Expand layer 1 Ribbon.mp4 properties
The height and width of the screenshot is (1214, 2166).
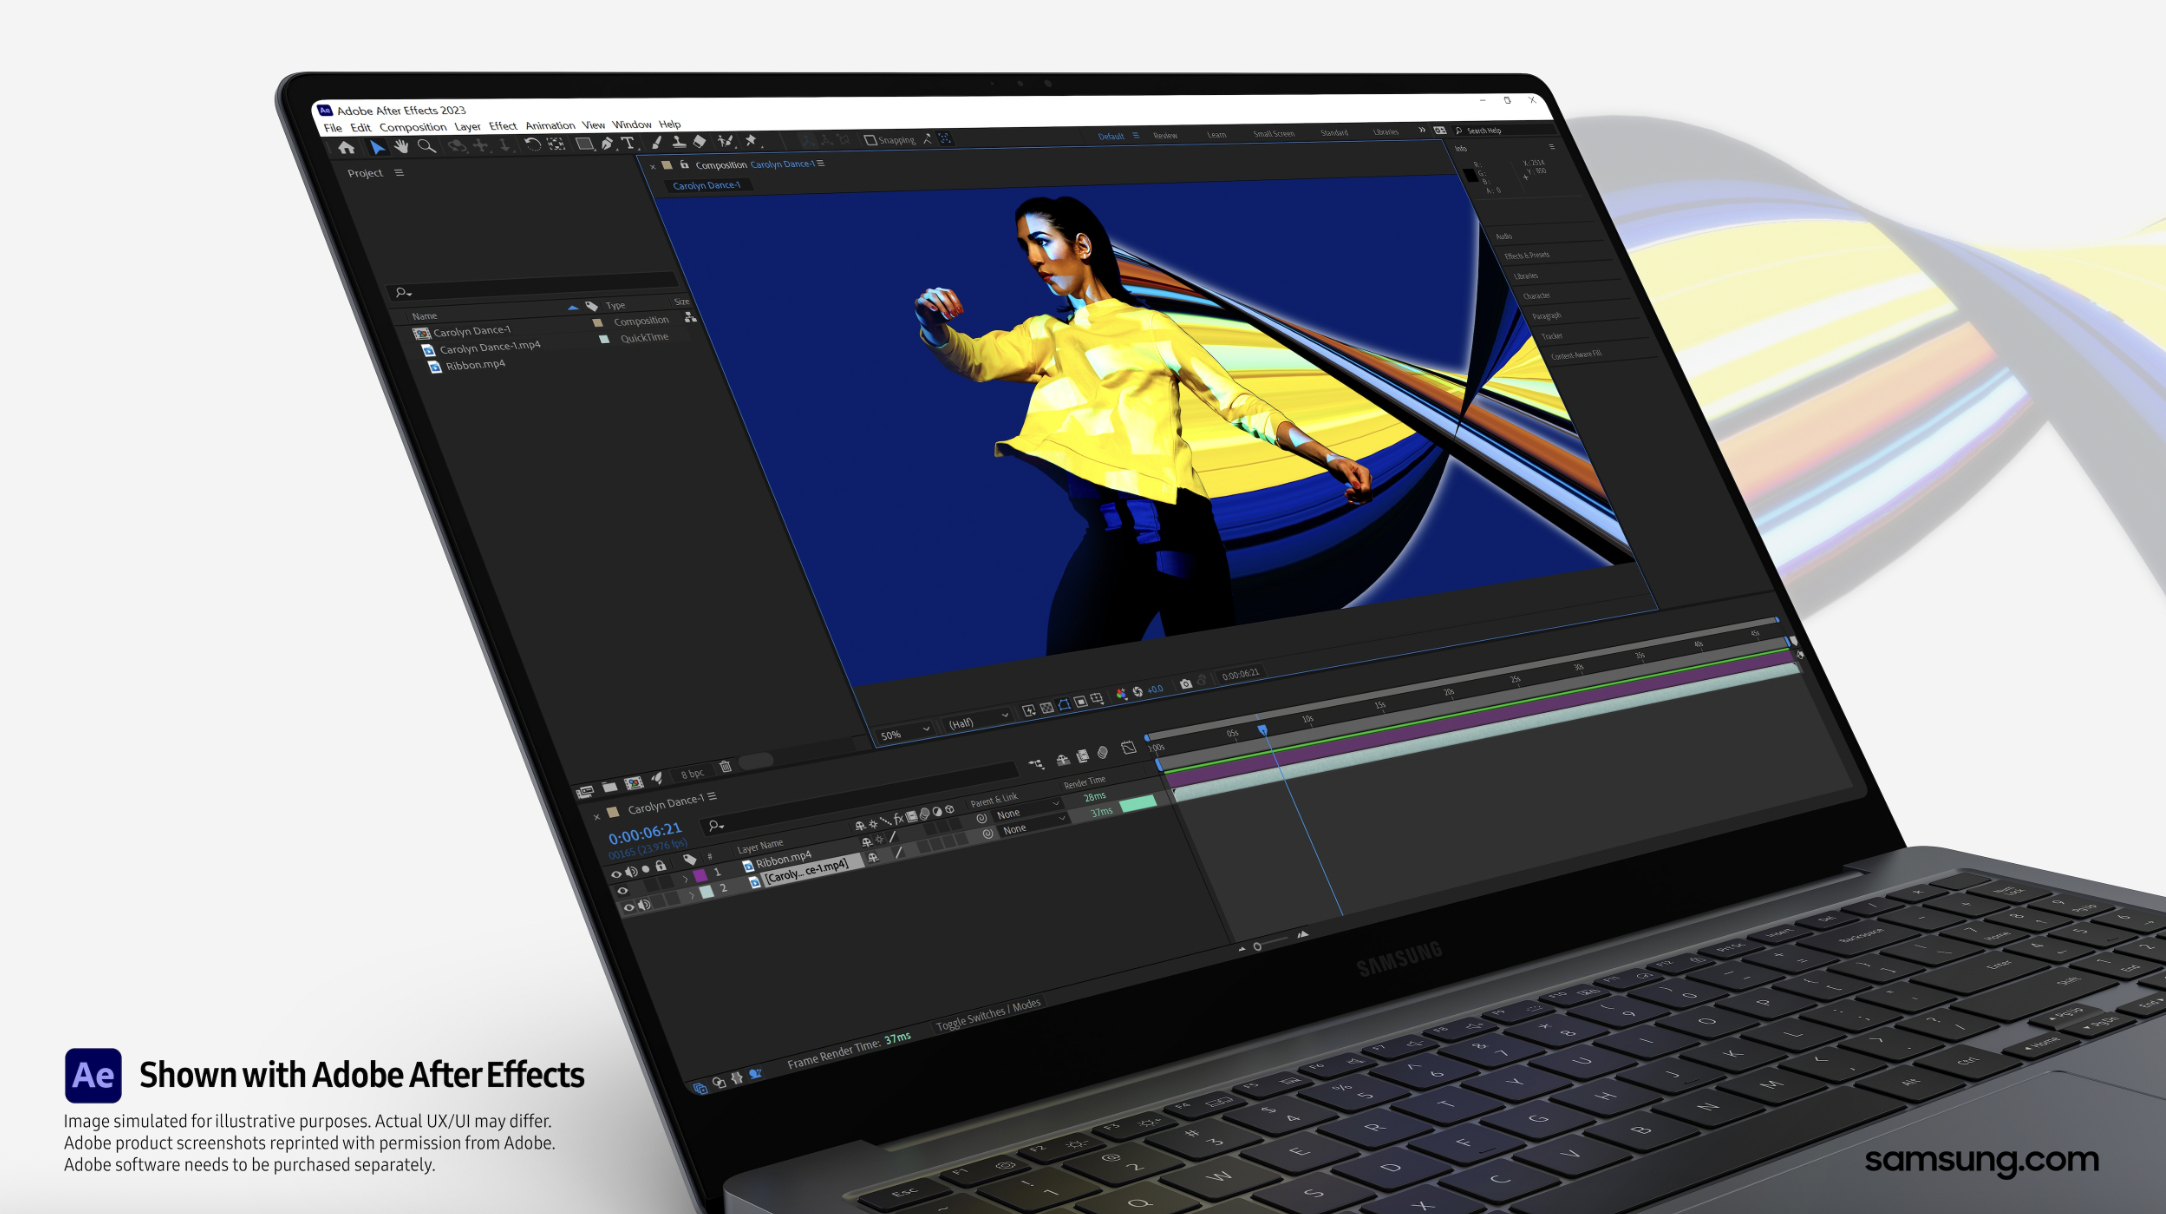tap(685, 877)
